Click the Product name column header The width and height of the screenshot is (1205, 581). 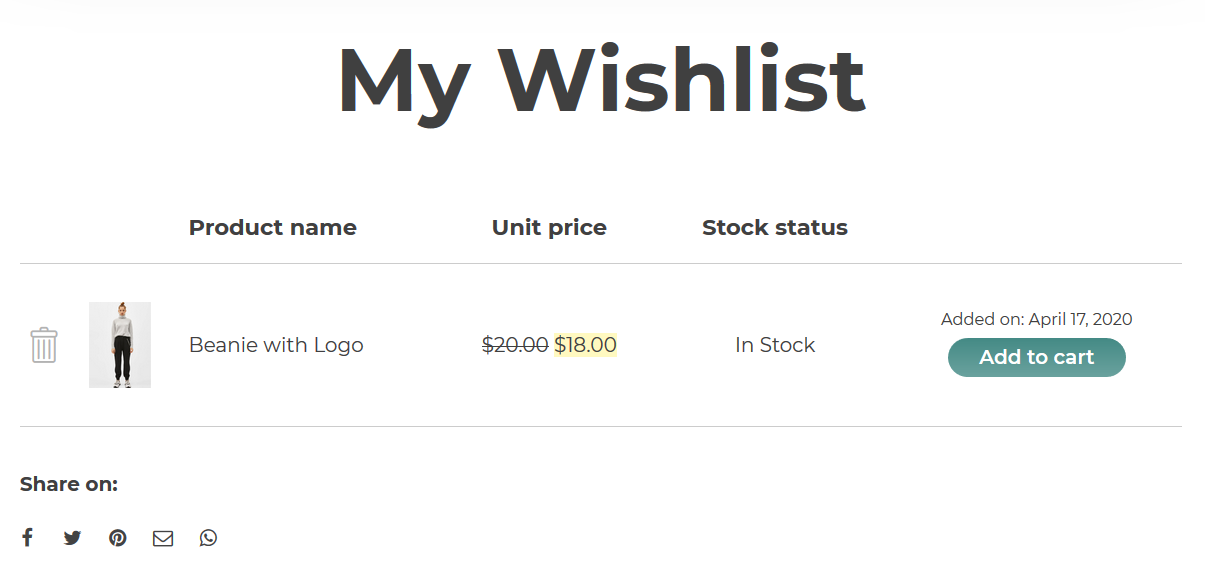[x=273, y=228]
